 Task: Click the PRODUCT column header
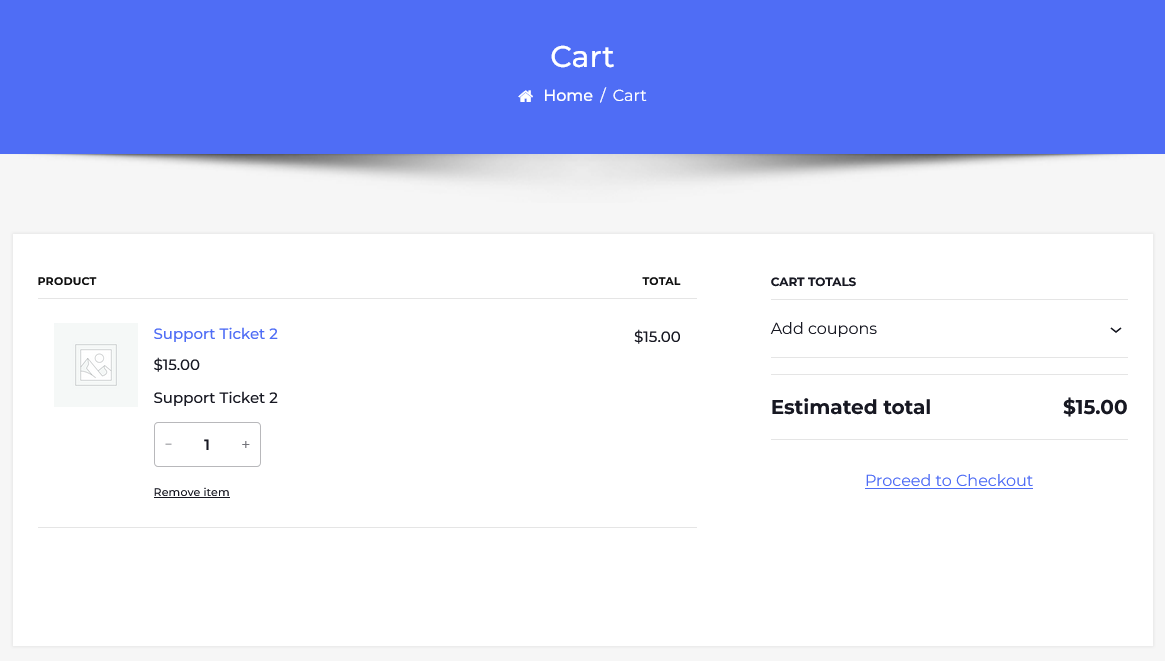pos(67,281)
